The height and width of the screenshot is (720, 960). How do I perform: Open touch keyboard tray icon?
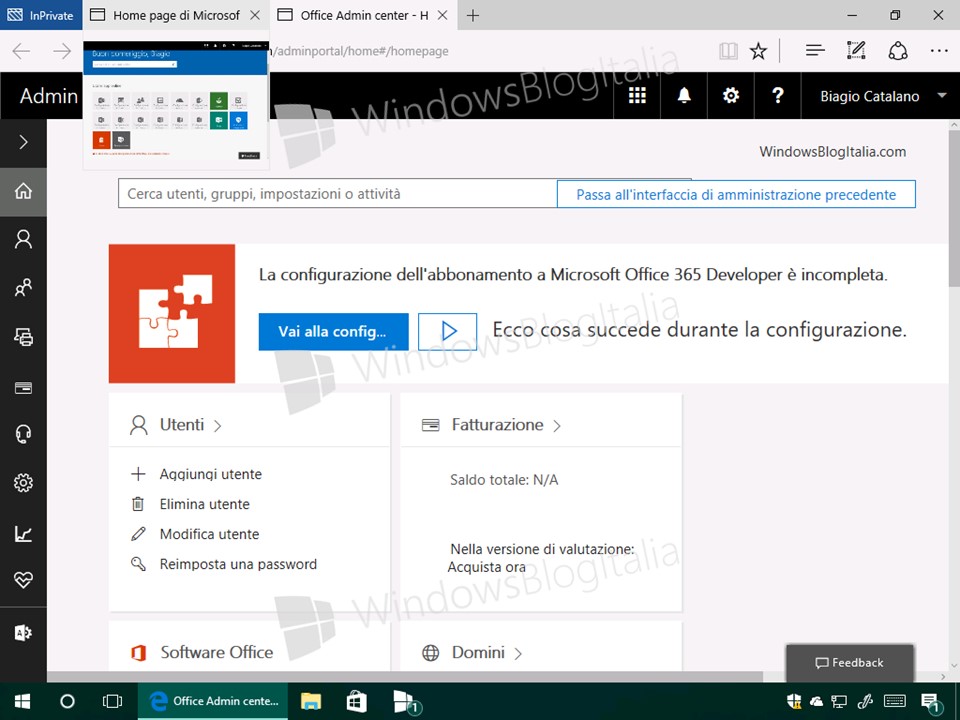coord(895,701)
